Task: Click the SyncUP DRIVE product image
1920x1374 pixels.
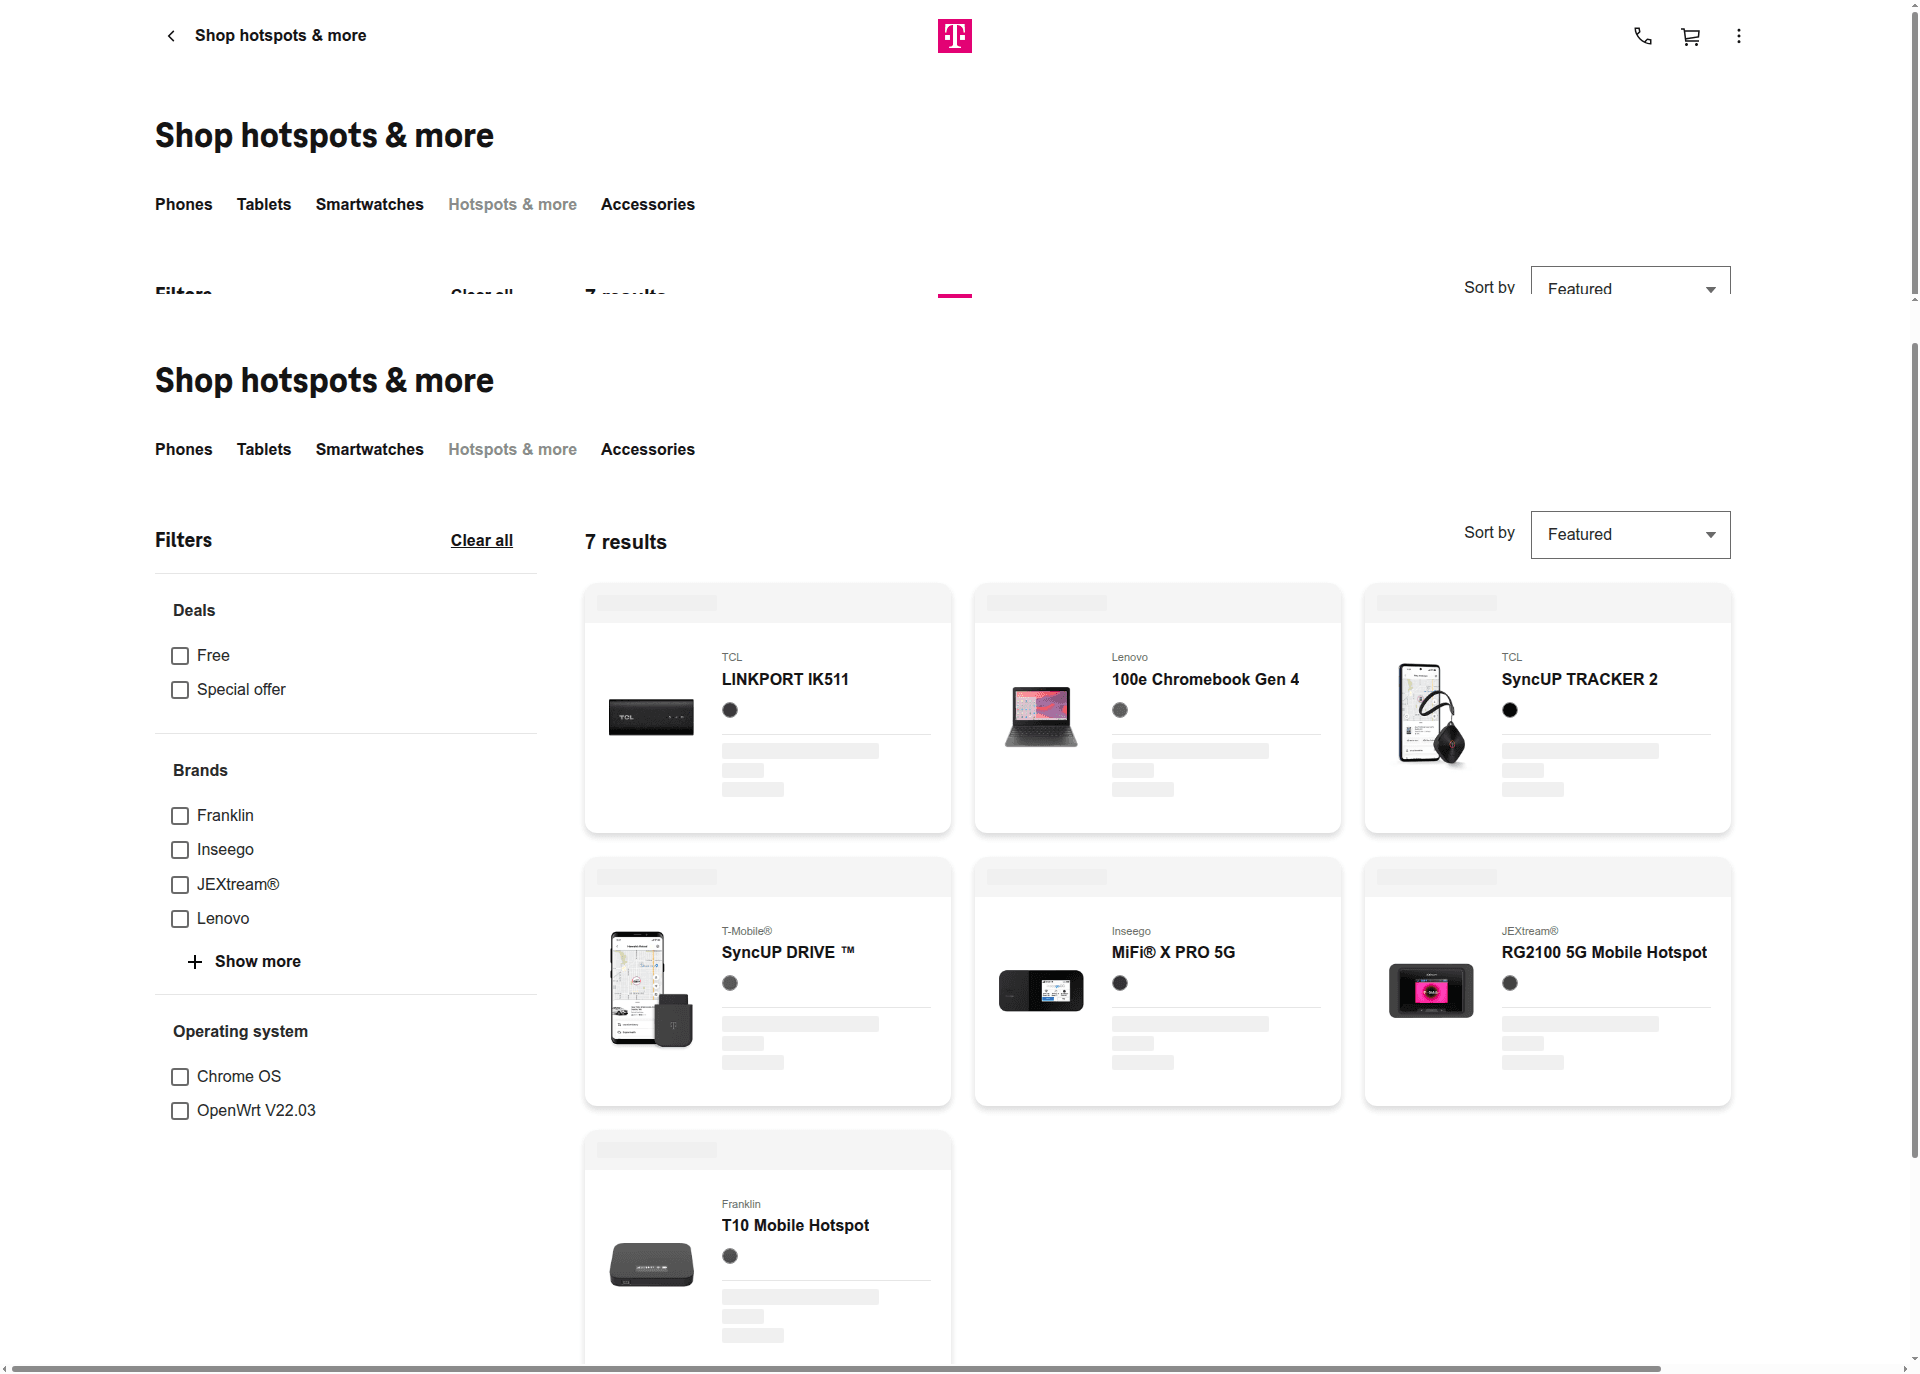Action: coord(651,989)
